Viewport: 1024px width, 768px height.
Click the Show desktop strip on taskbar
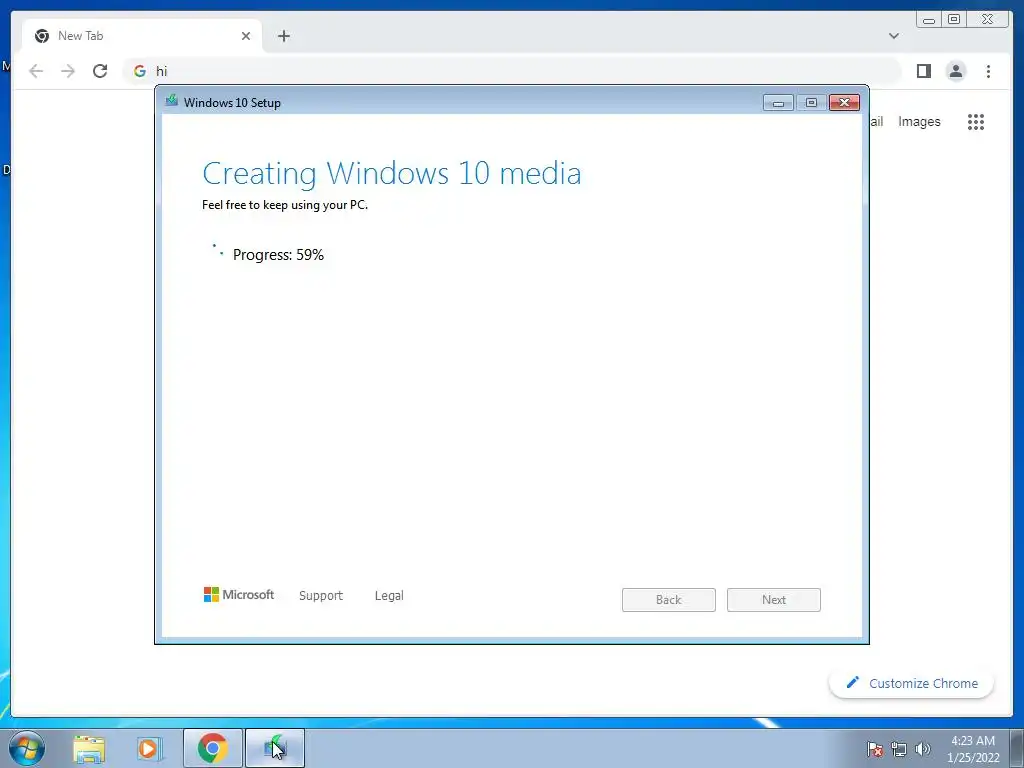(x=1017, y=748)
